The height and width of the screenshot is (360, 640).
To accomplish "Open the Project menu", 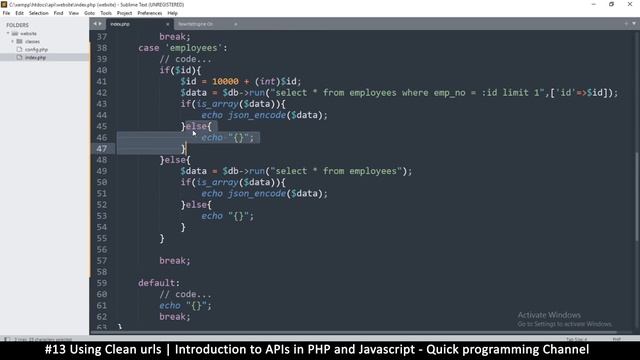I will 124,13.
